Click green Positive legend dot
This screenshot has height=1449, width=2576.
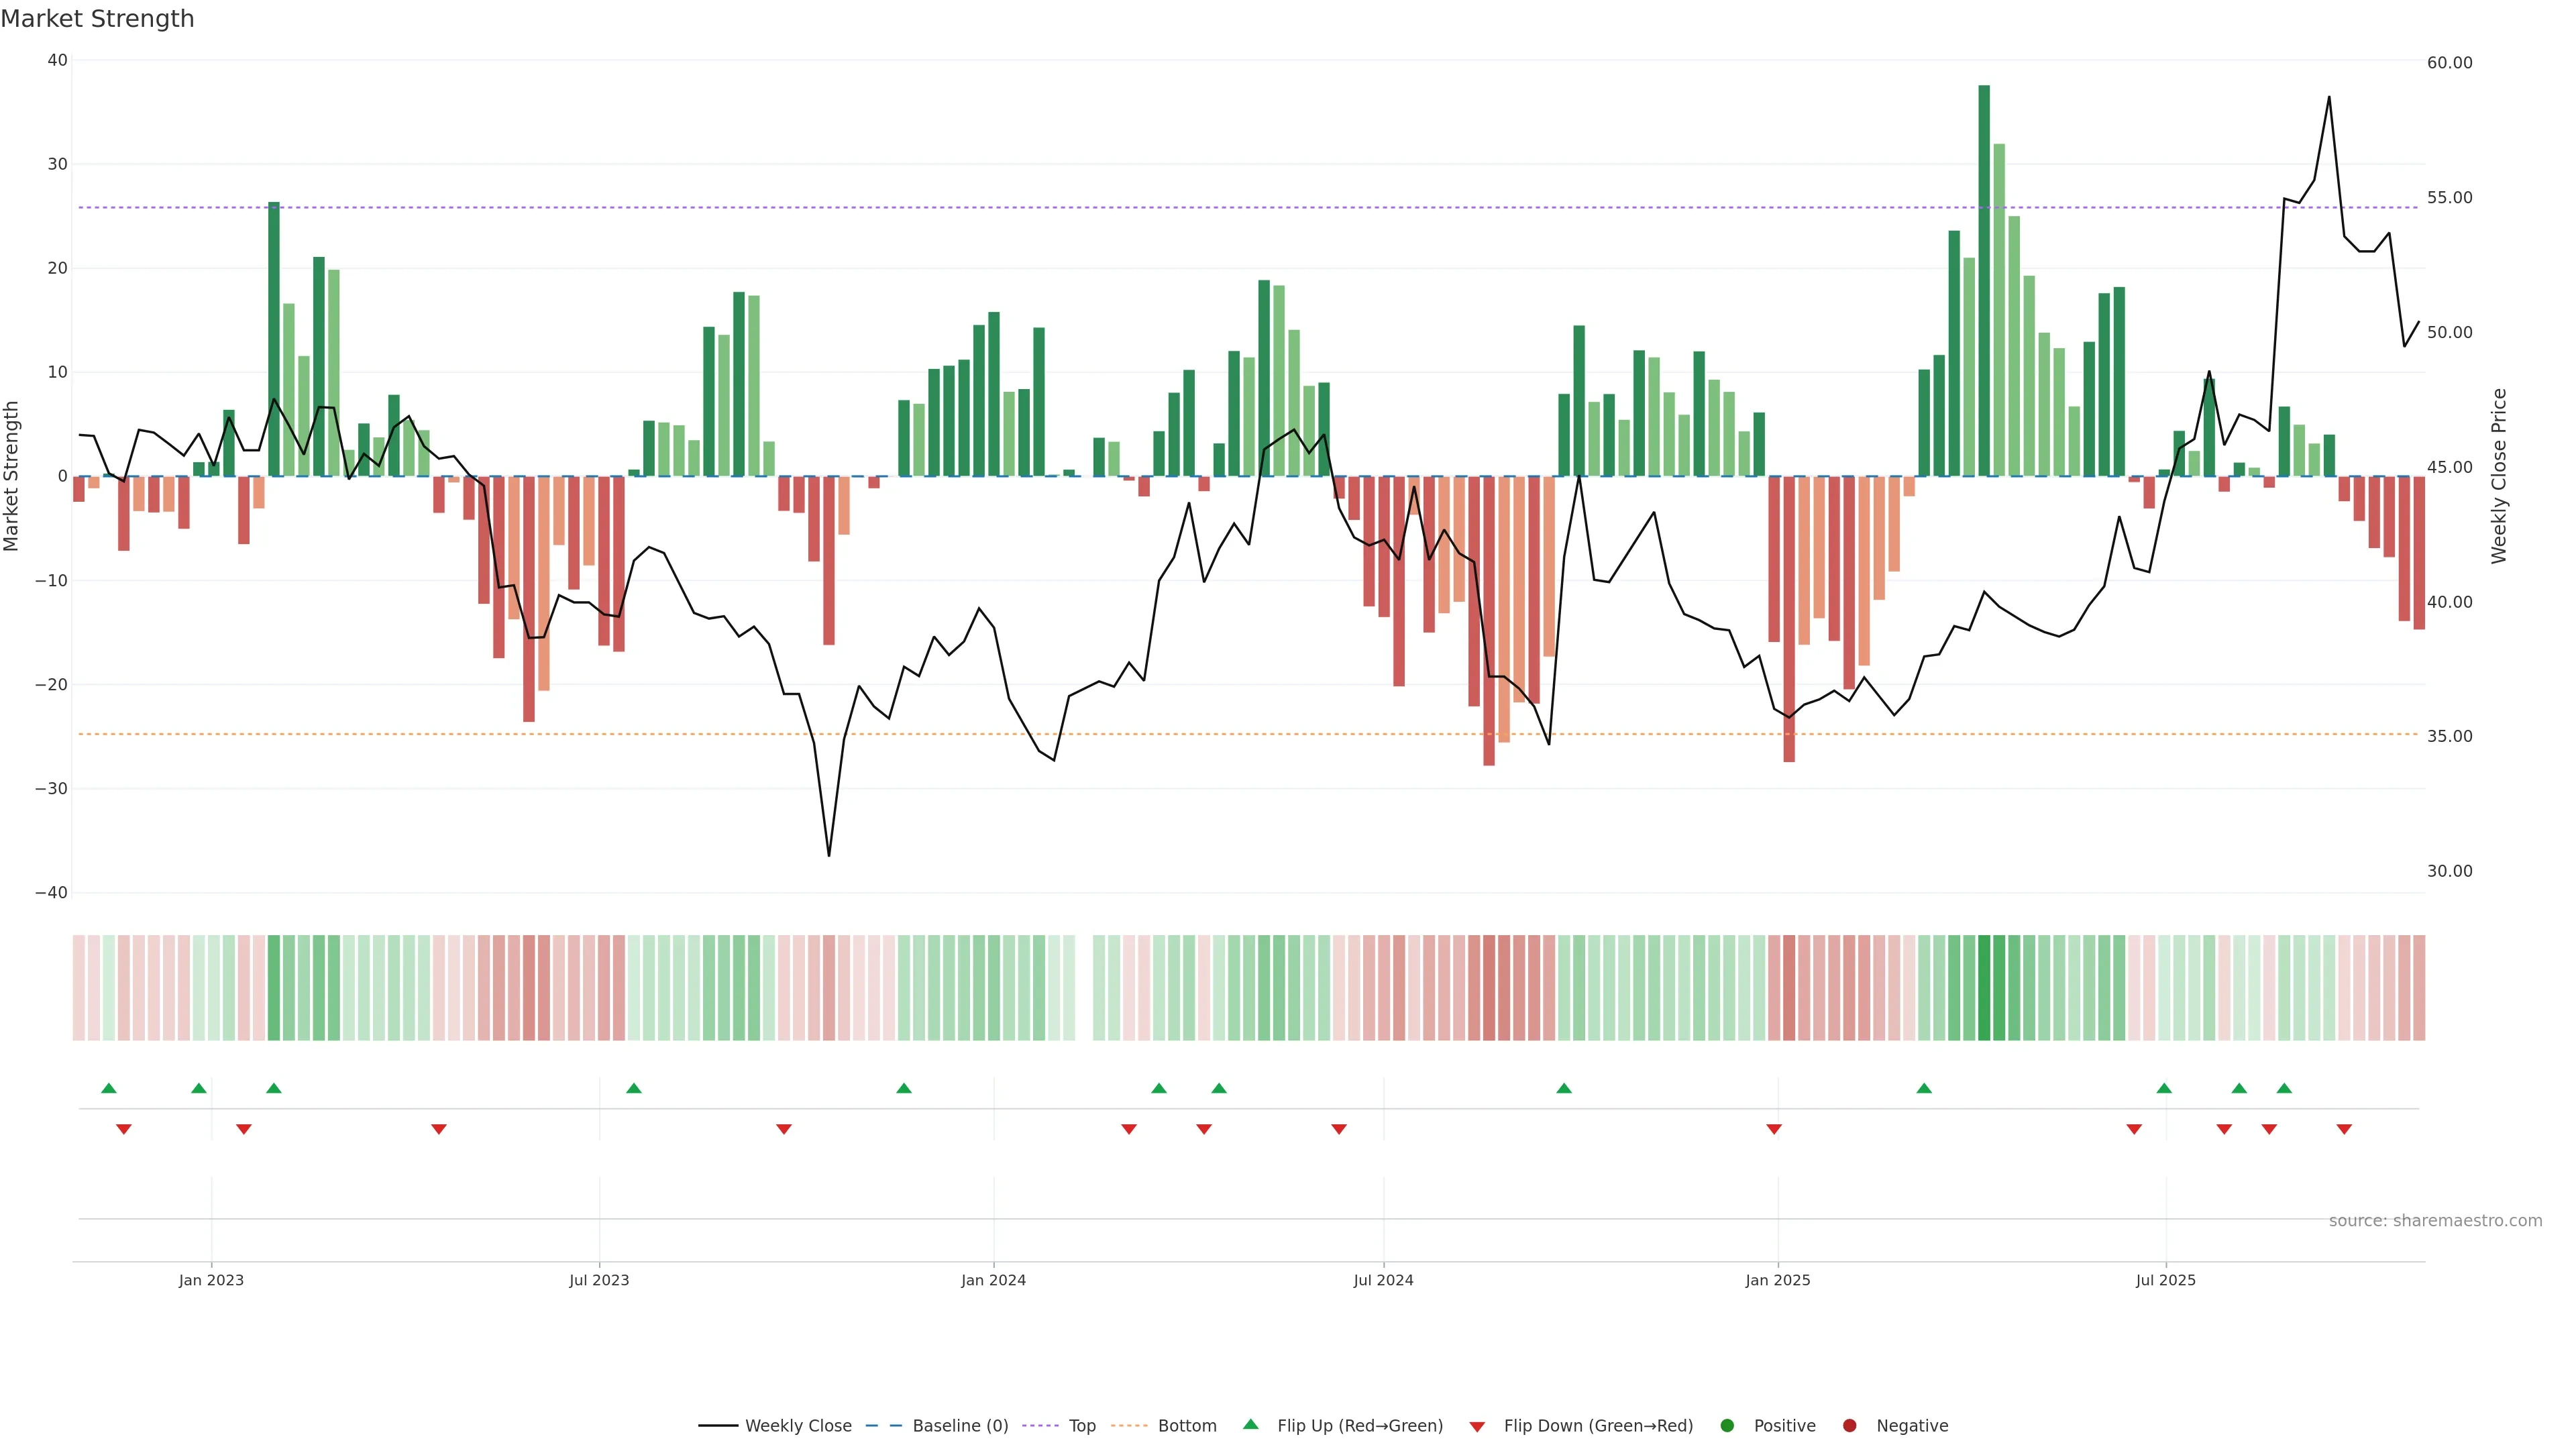click(1727, 1426)
